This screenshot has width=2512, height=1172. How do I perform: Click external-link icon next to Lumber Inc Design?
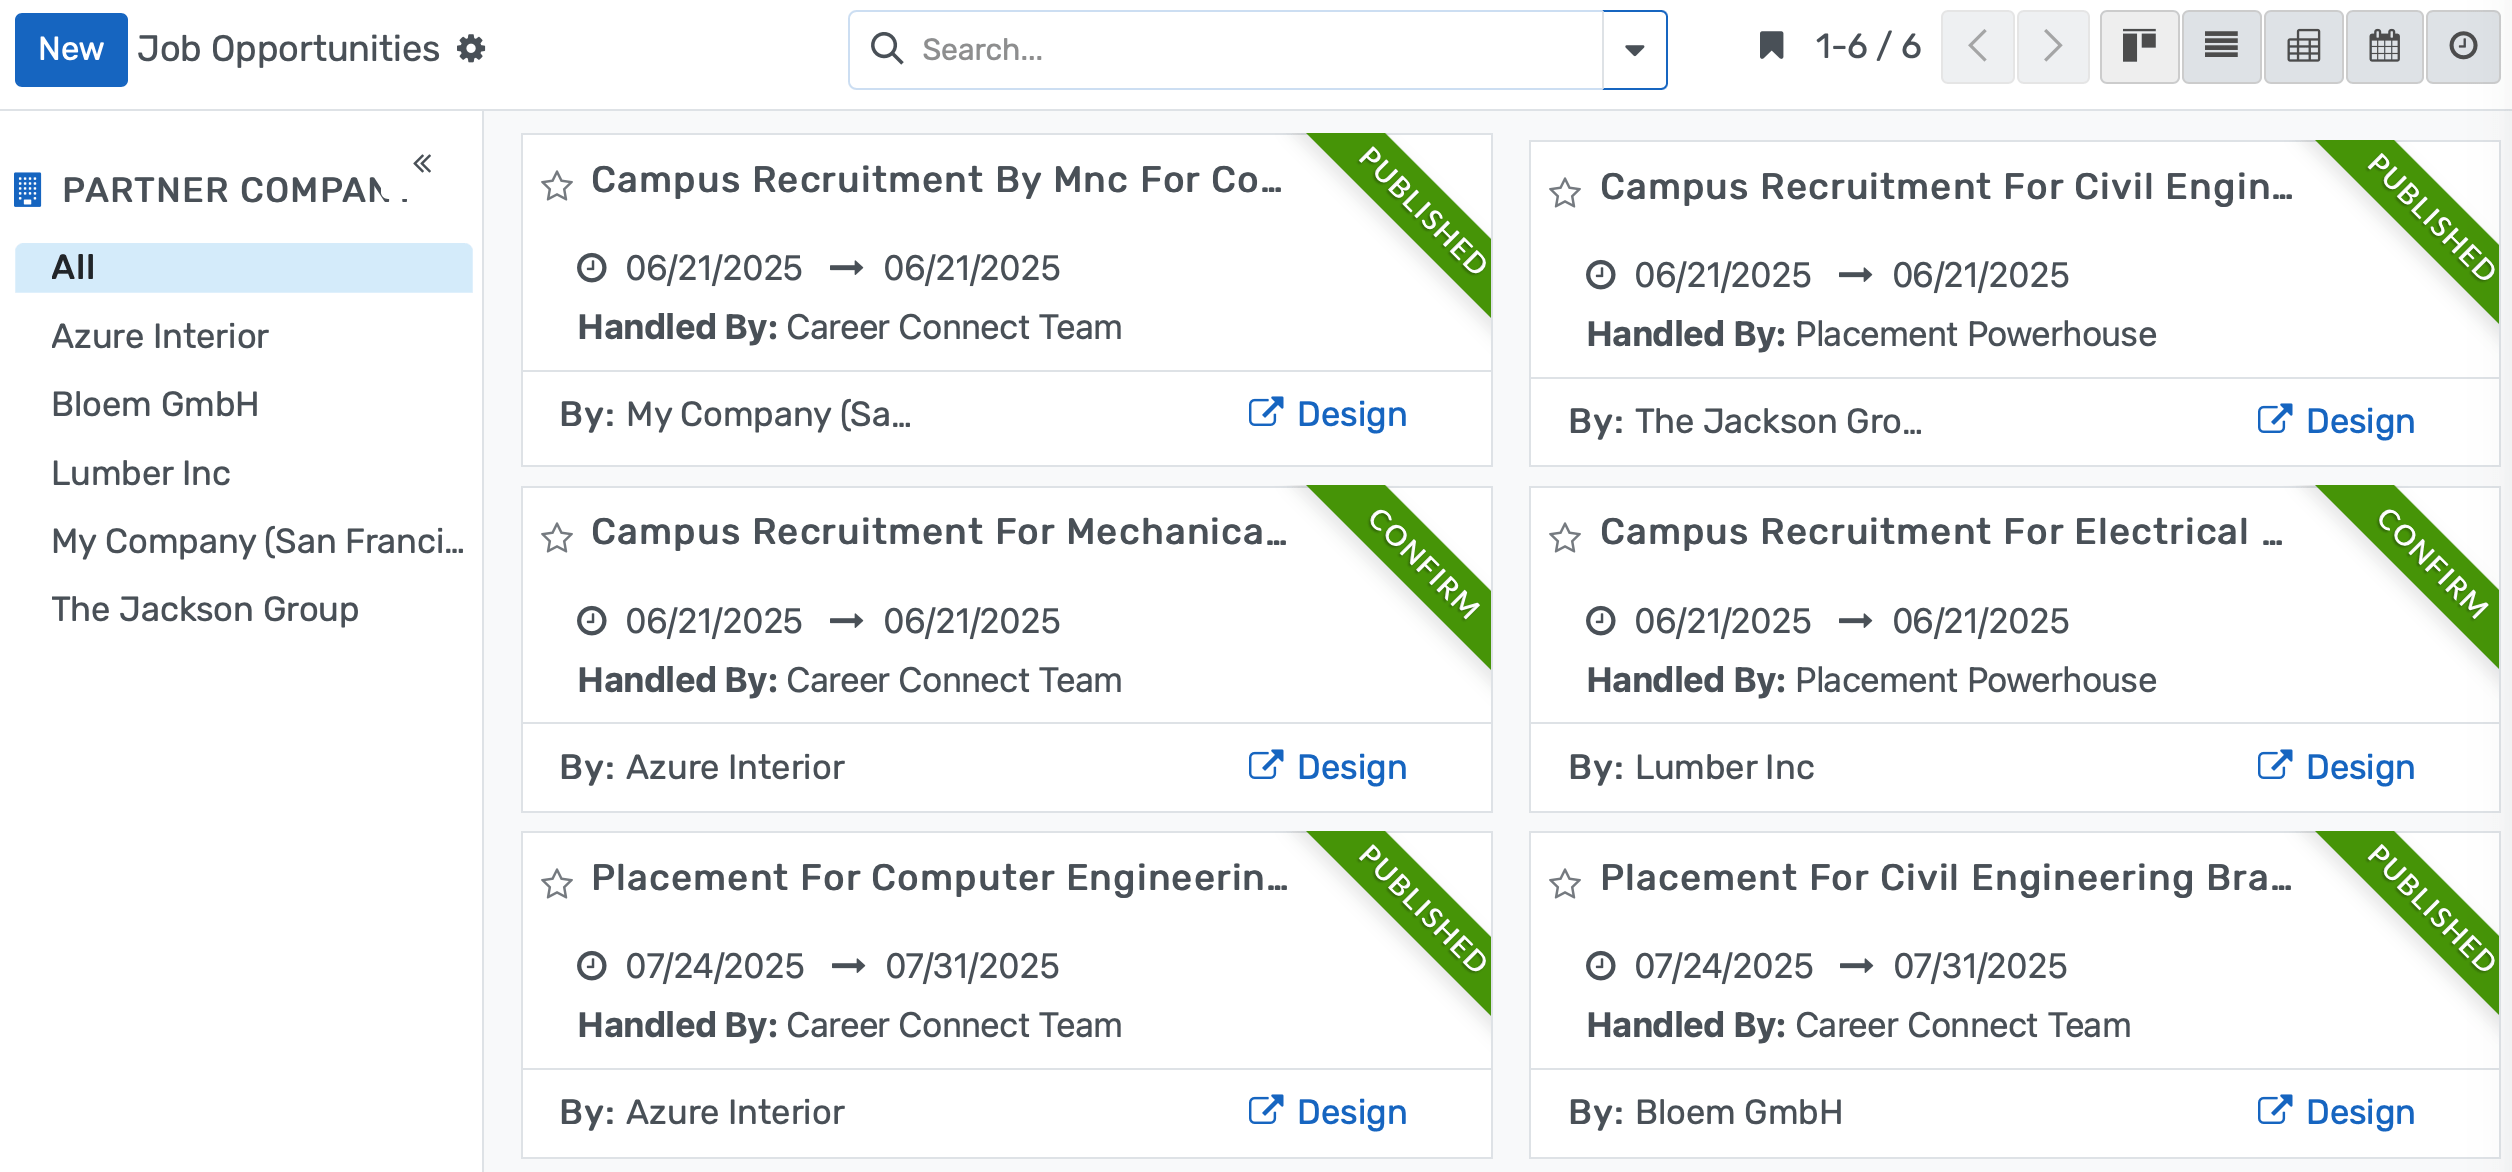[2278, 765]
